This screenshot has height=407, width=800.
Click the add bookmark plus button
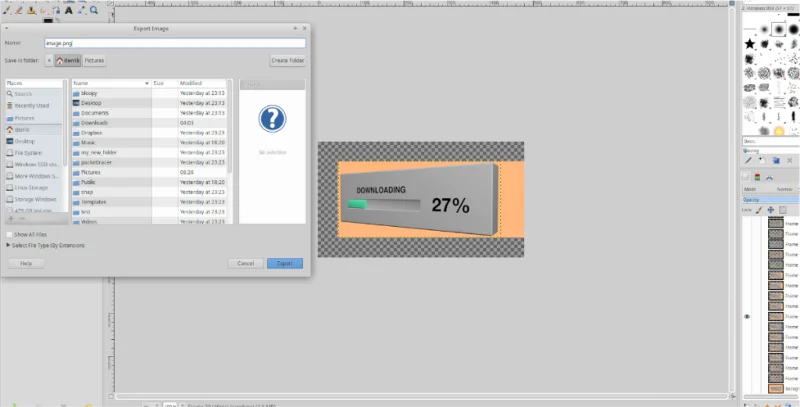pyautogui.click(x=11, y=218)
